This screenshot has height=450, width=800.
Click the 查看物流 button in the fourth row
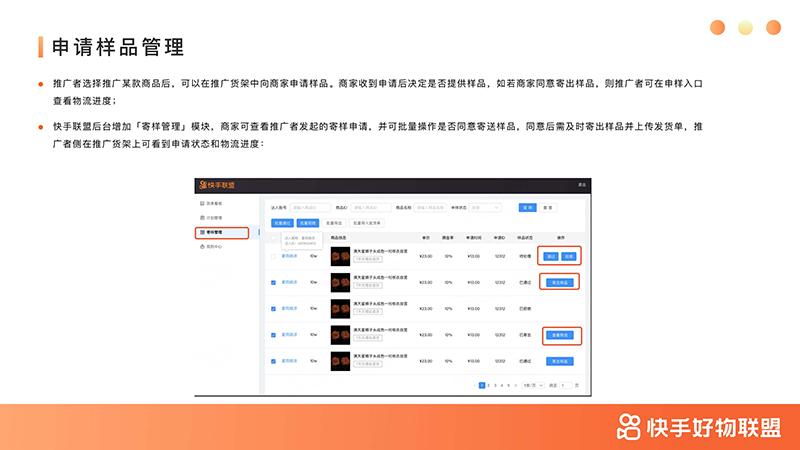point(560,334)
